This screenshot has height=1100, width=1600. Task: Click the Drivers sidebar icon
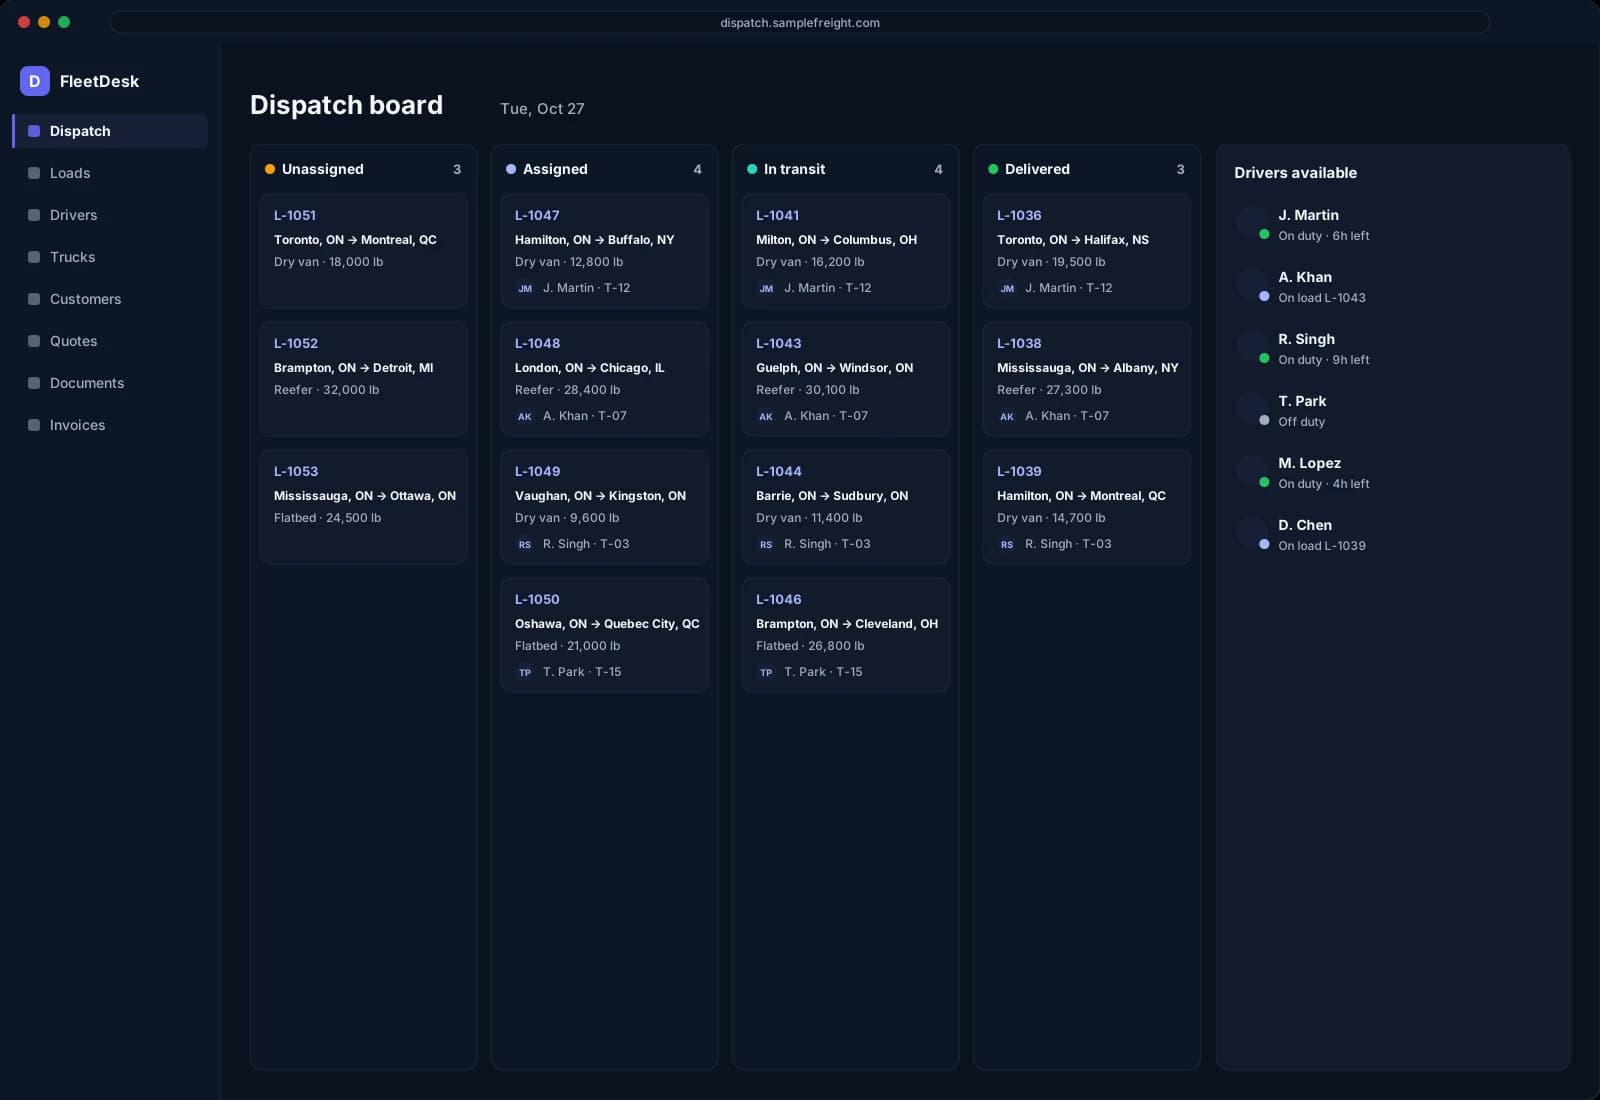pyautogui.click(x=34, y=215)
